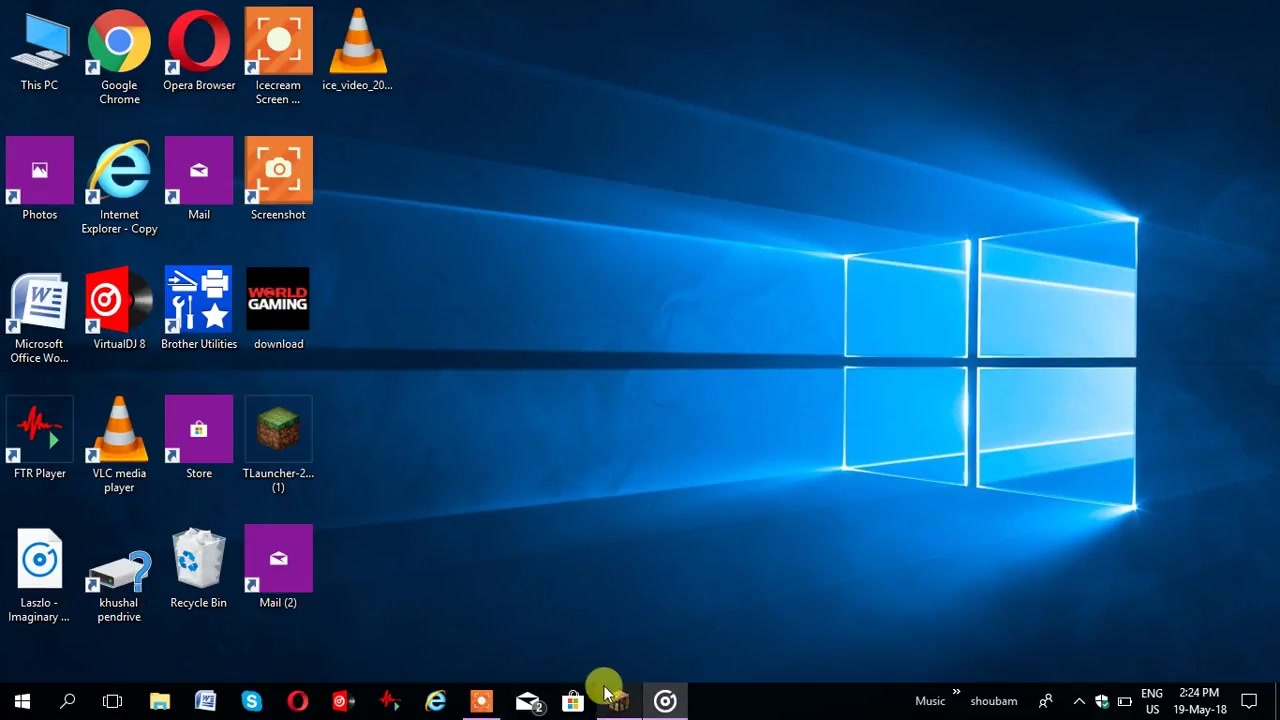Switch to Icecream Screen Recorder taskbar icon

tap(482, 701)
